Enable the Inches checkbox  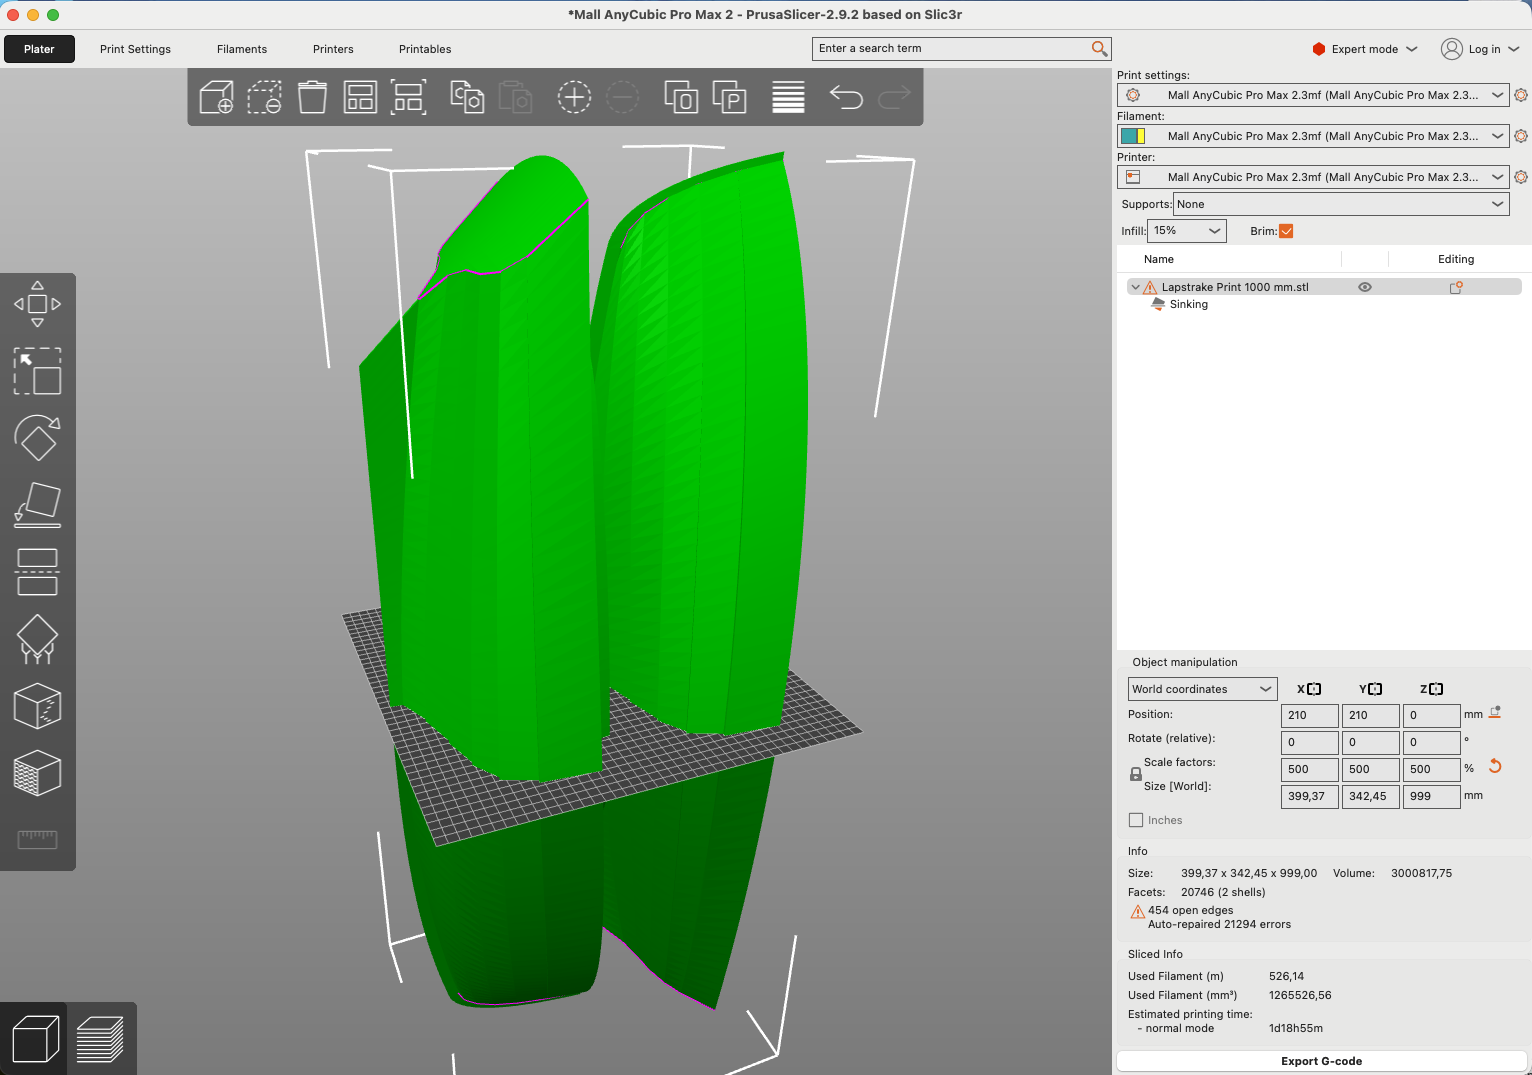(1136, 820)
